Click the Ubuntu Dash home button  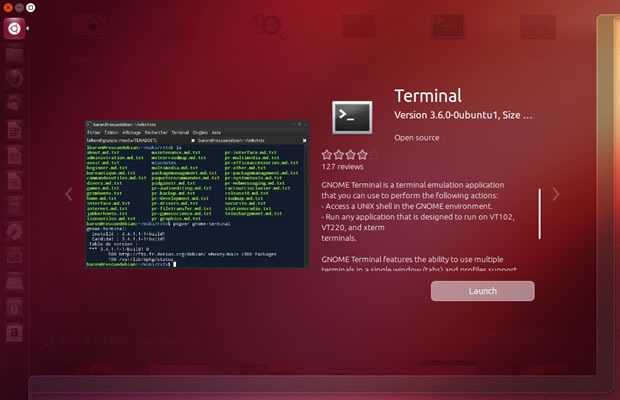pyautogui.click(x=14, y=28)
